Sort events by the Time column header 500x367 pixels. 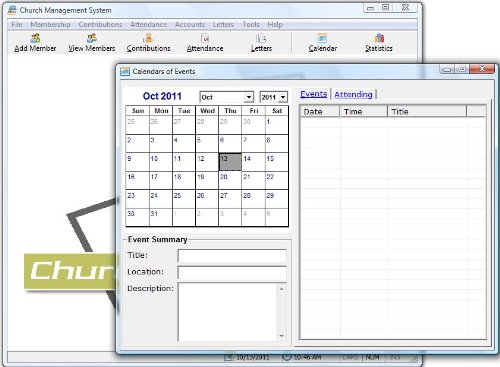tap(363, 111)
